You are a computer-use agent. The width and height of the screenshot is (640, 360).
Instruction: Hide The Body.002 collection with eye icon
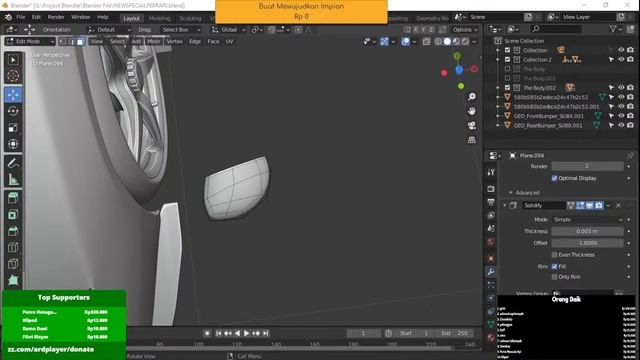point(621,87)
